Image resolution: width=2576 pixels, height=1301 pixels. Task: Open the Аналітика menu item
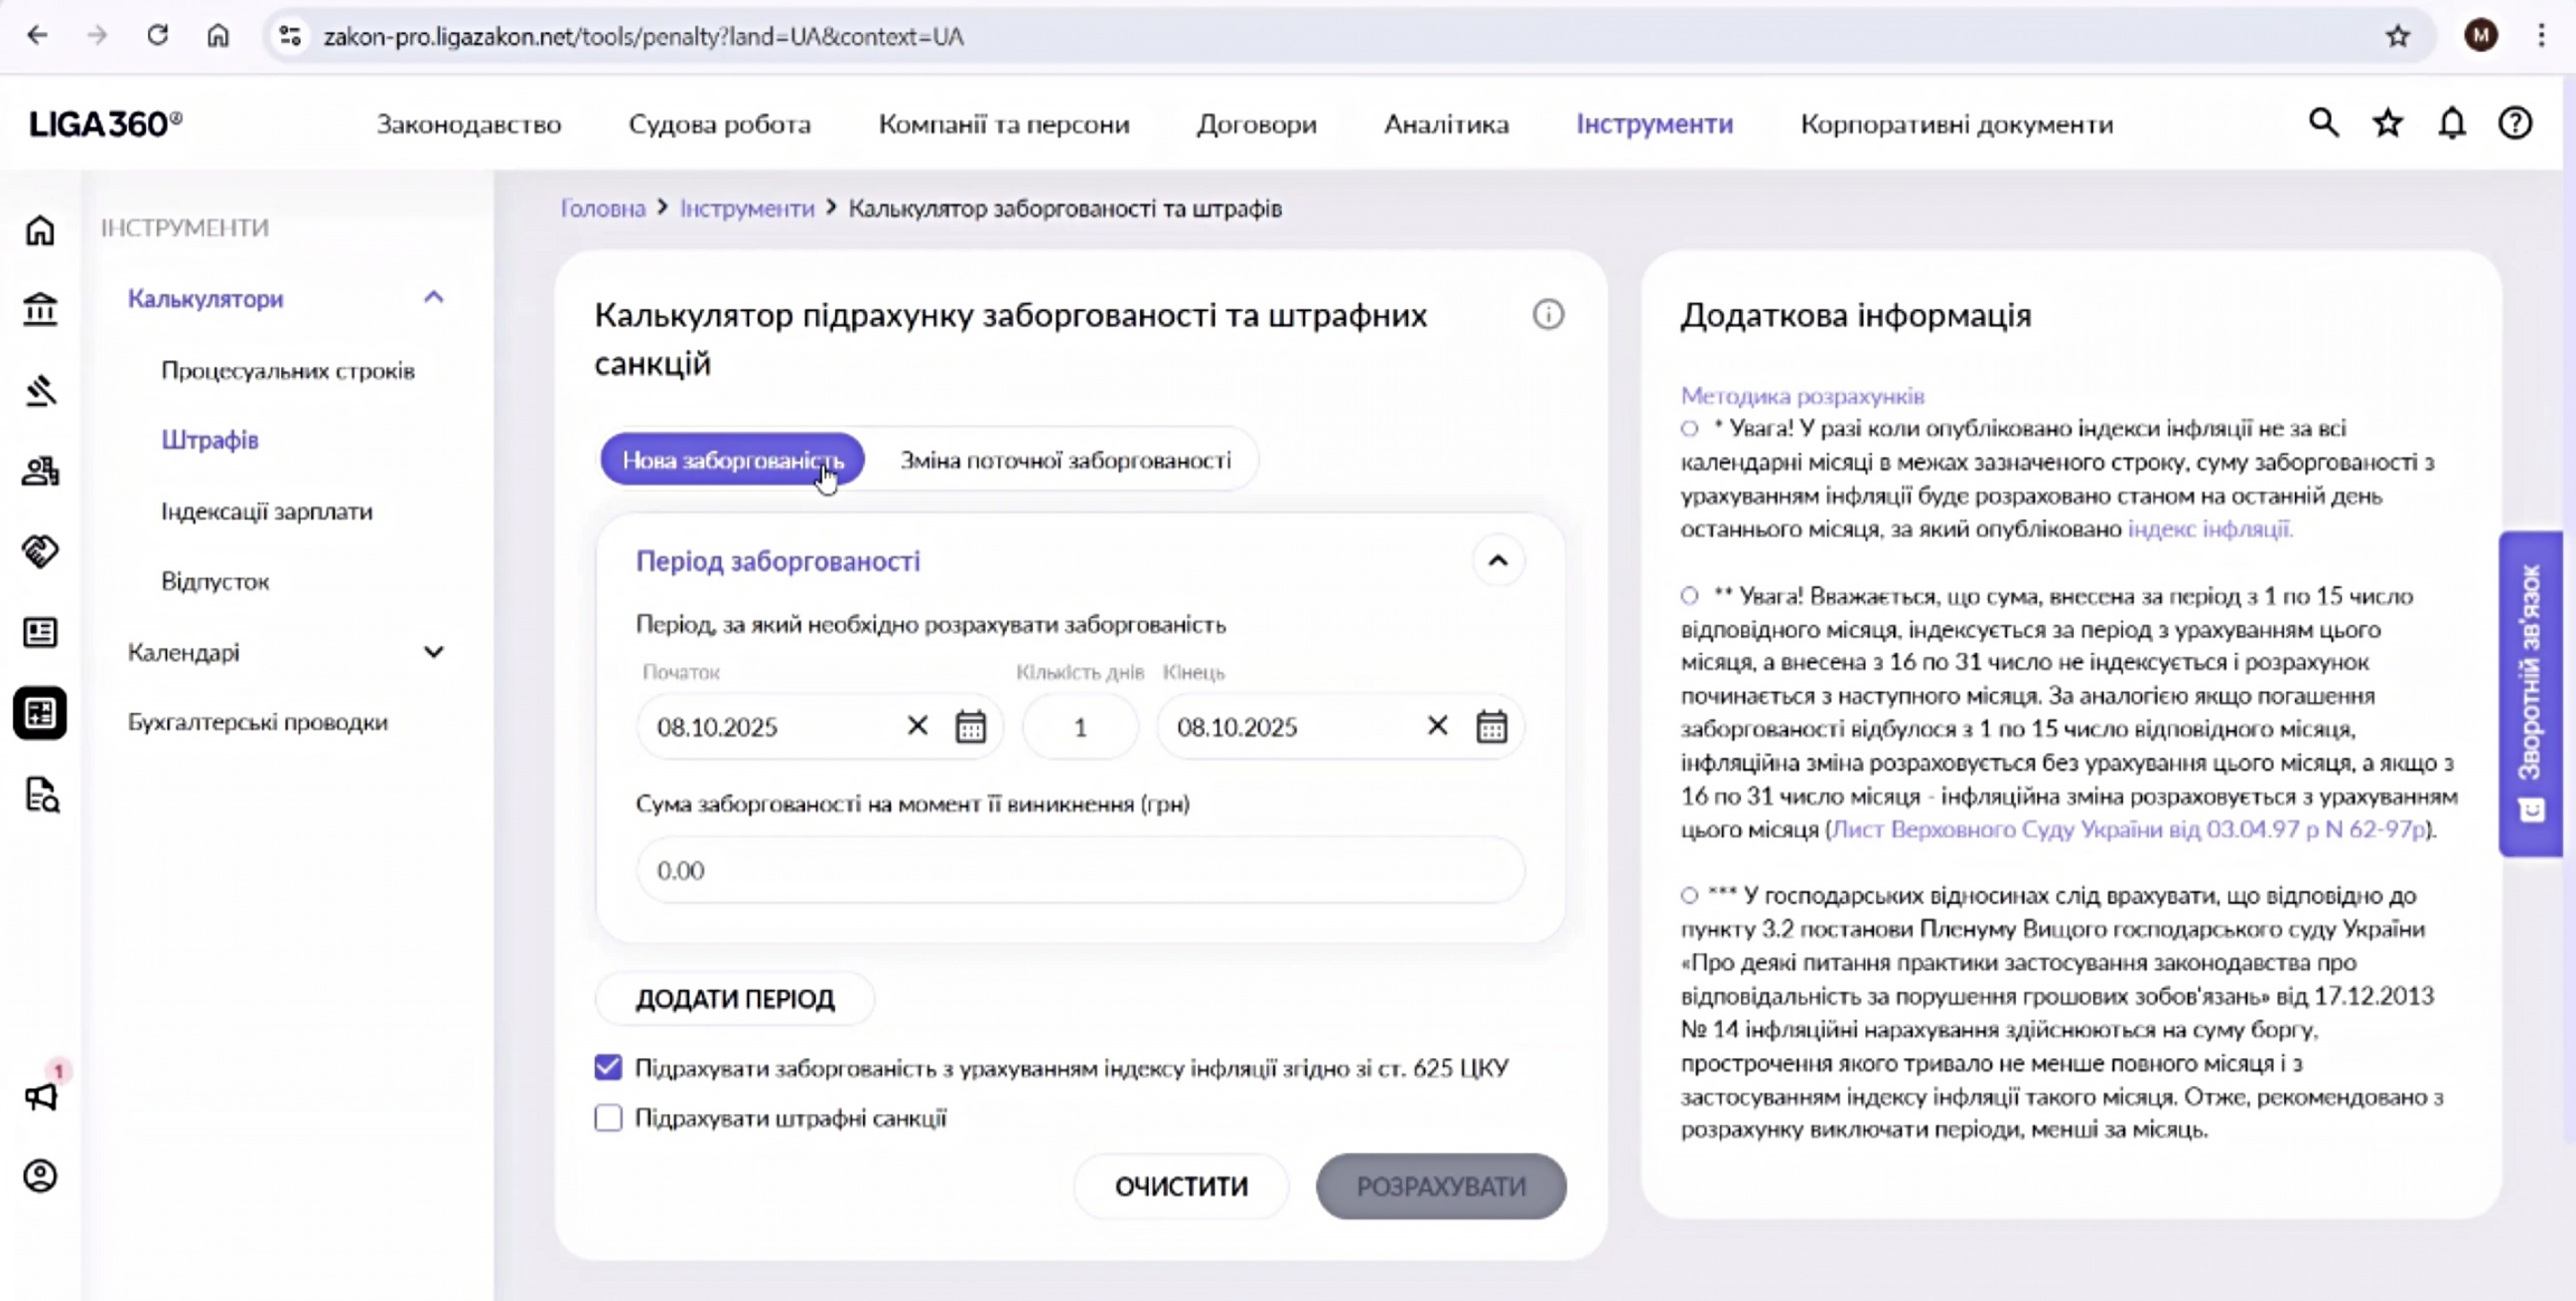point(1446,124)
